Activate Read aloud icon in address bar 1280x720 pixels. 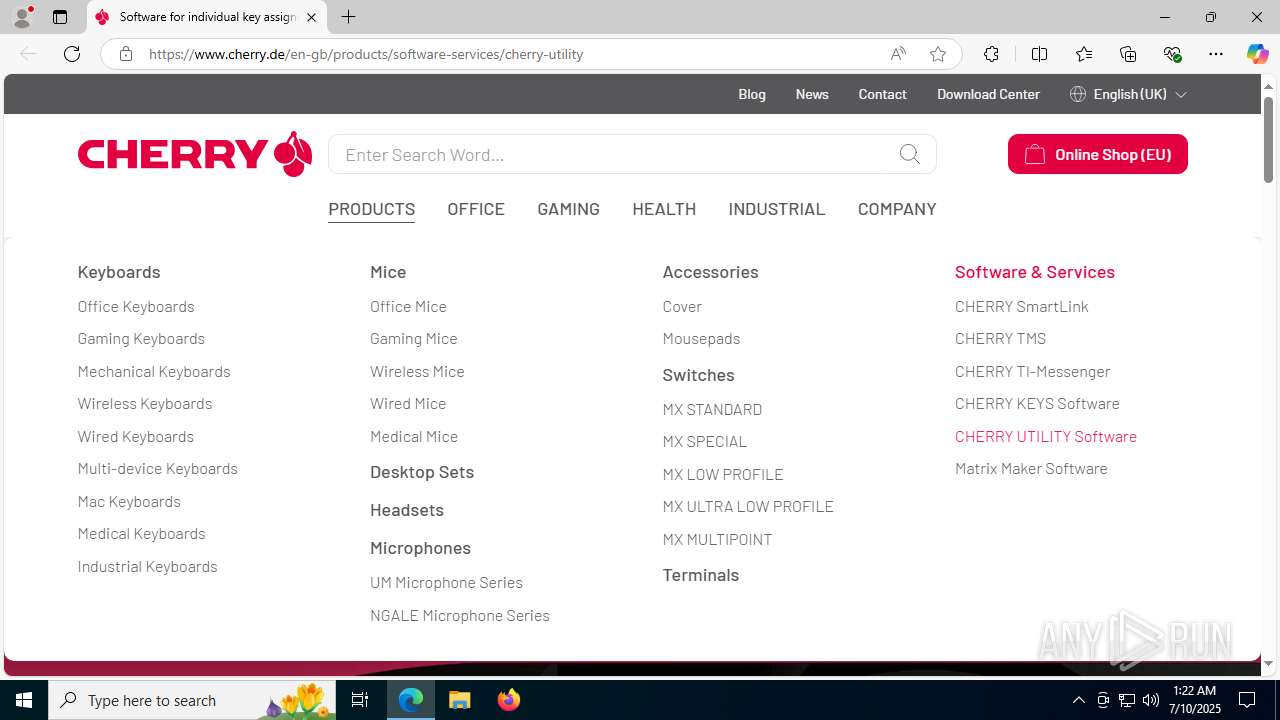point(898,54)
